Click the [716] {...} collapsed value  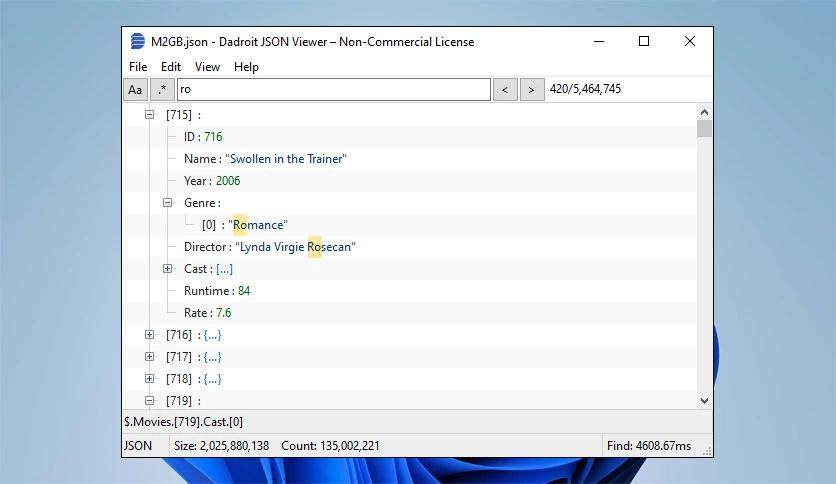(x=212, y=335)
